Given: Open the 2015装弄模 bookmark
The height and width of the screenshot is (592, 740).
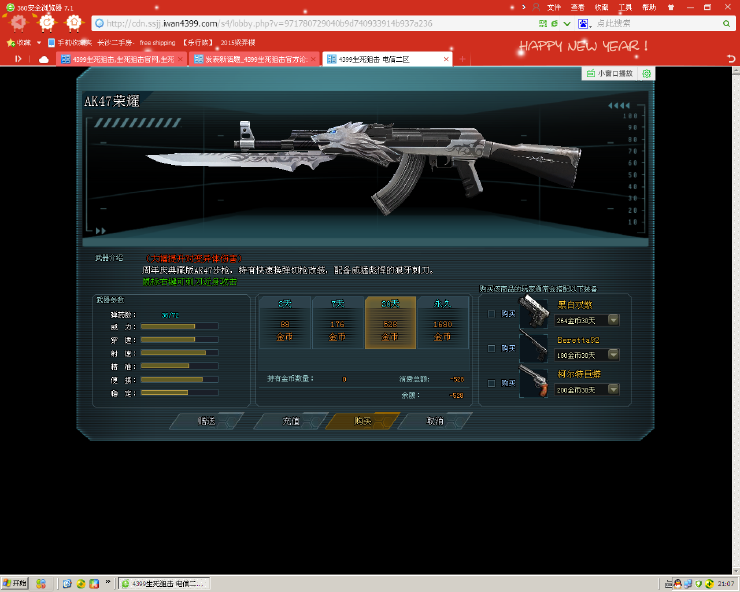Looking at the screenshot, I should pyautogui.click(x=238, y=42).
